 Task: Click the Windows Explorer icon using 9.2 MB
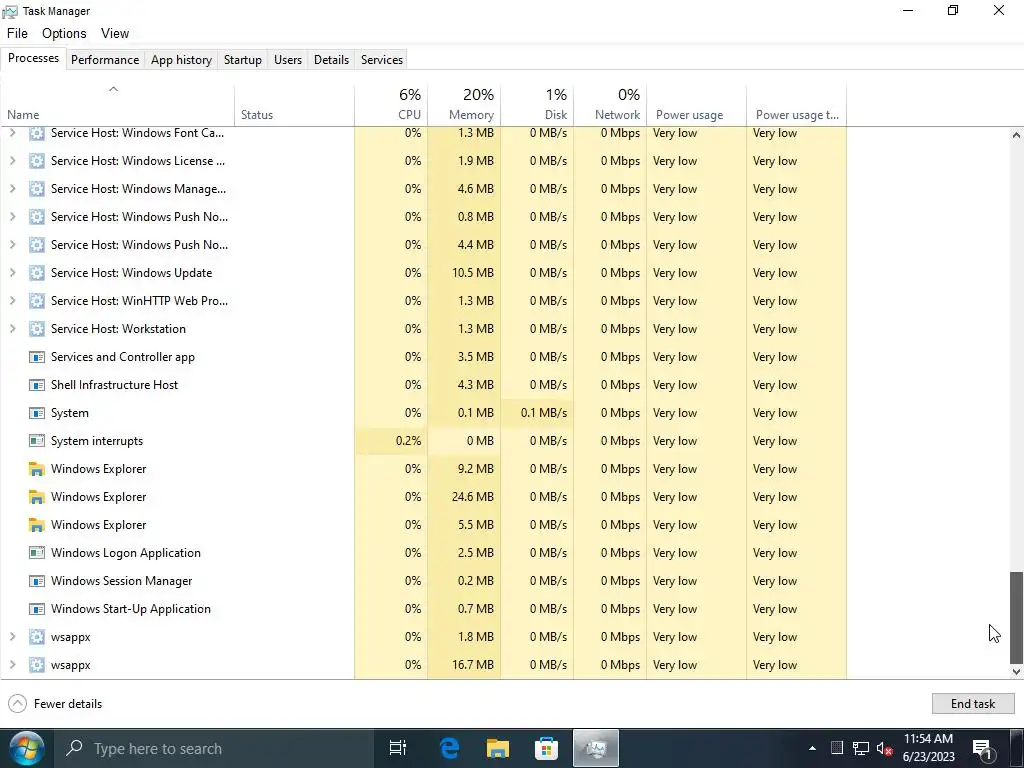[37, 469]
